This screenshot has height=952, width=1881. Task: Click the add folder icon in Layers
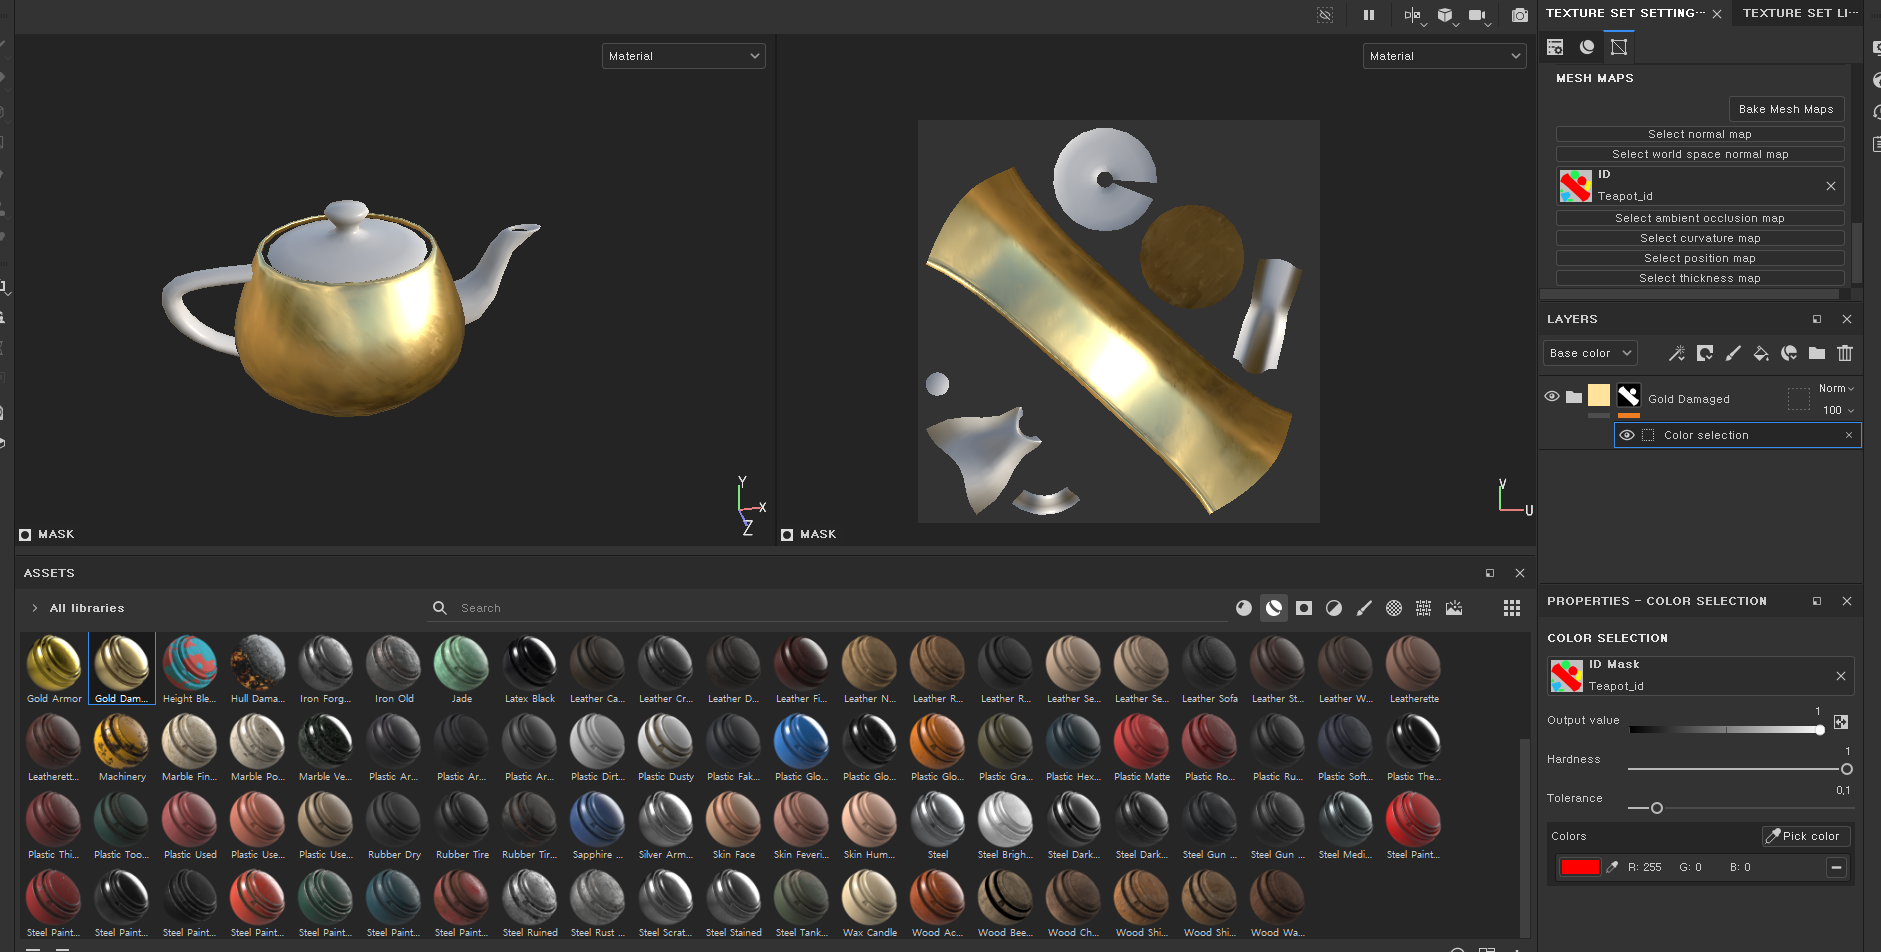point(1817,353)
